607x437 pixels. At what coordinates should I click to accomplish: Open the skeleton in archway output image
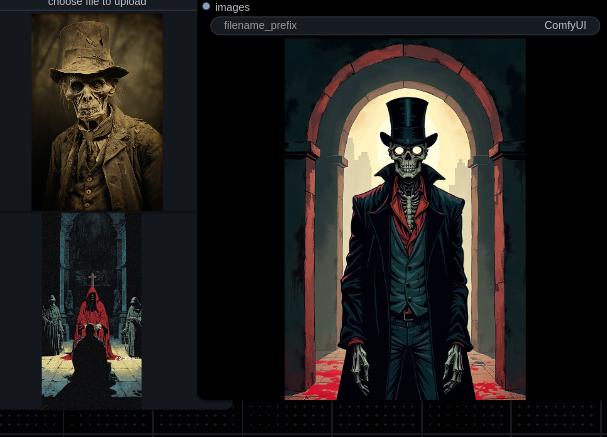[x=405, y=219]
